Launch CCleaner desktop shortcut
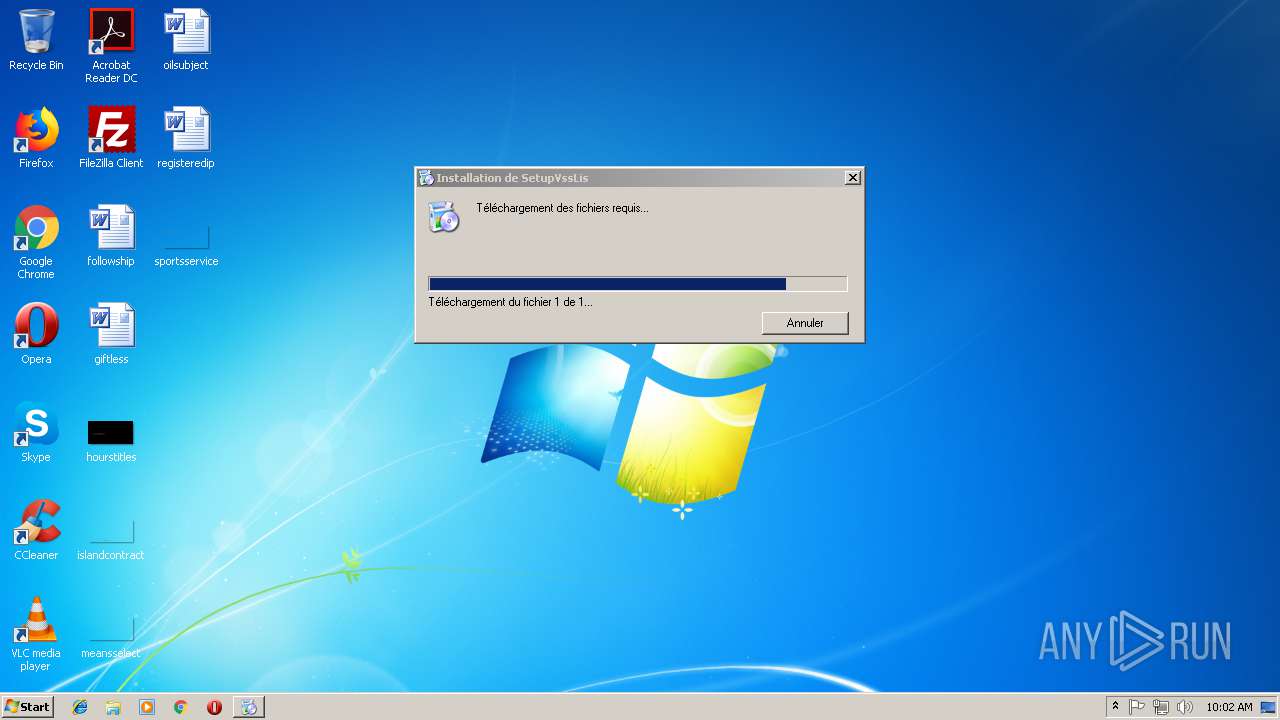Viewport: 1280px width, 720px height. pos(36,530)
